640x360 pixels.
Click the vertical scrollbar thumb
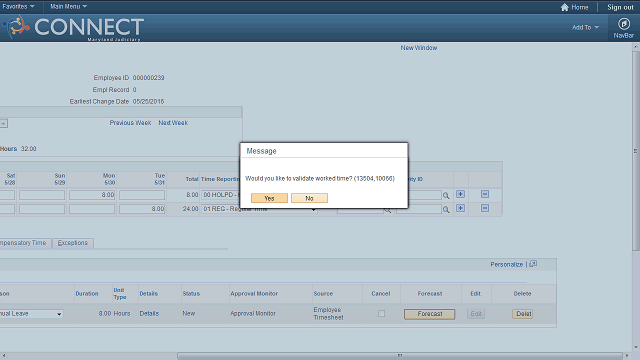[636, 151]
